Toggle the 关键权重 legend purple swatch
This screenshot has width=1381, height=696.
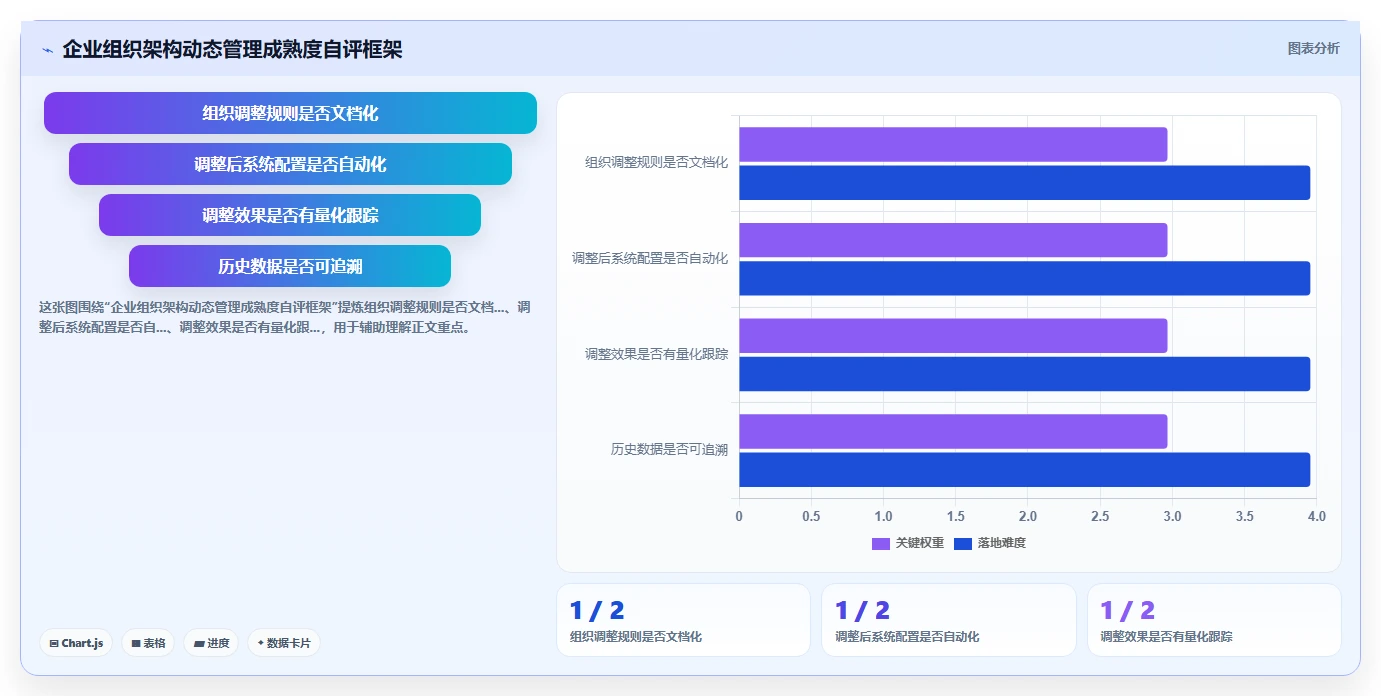coord(881,543)
